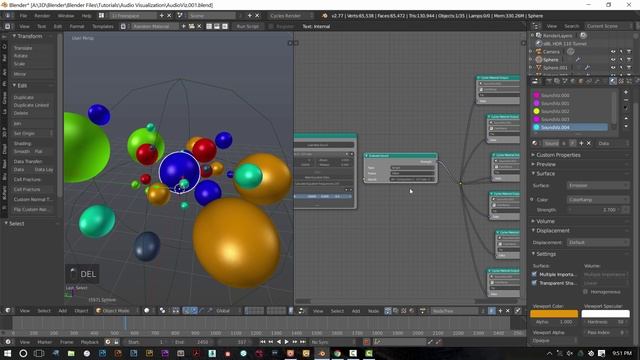Toggle render camera icon for Sphere row

point(629,60)
